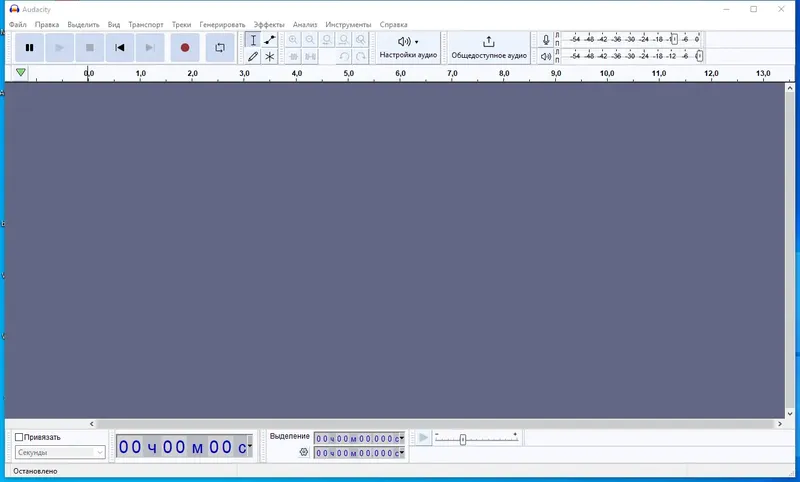
Task: Open the Транспорт menu
Action: pos(146,24)
